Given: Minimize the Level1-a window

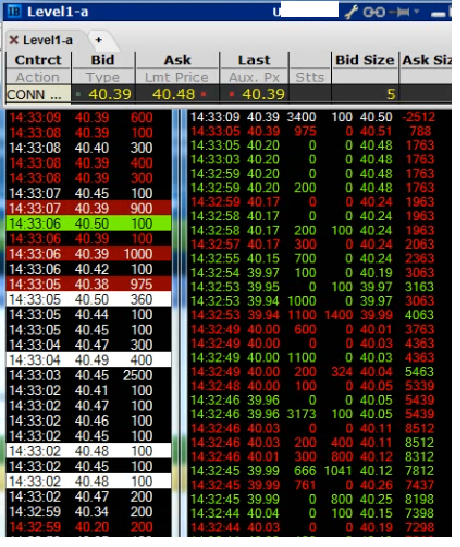Looking at the screenshot, I should 438,14.
